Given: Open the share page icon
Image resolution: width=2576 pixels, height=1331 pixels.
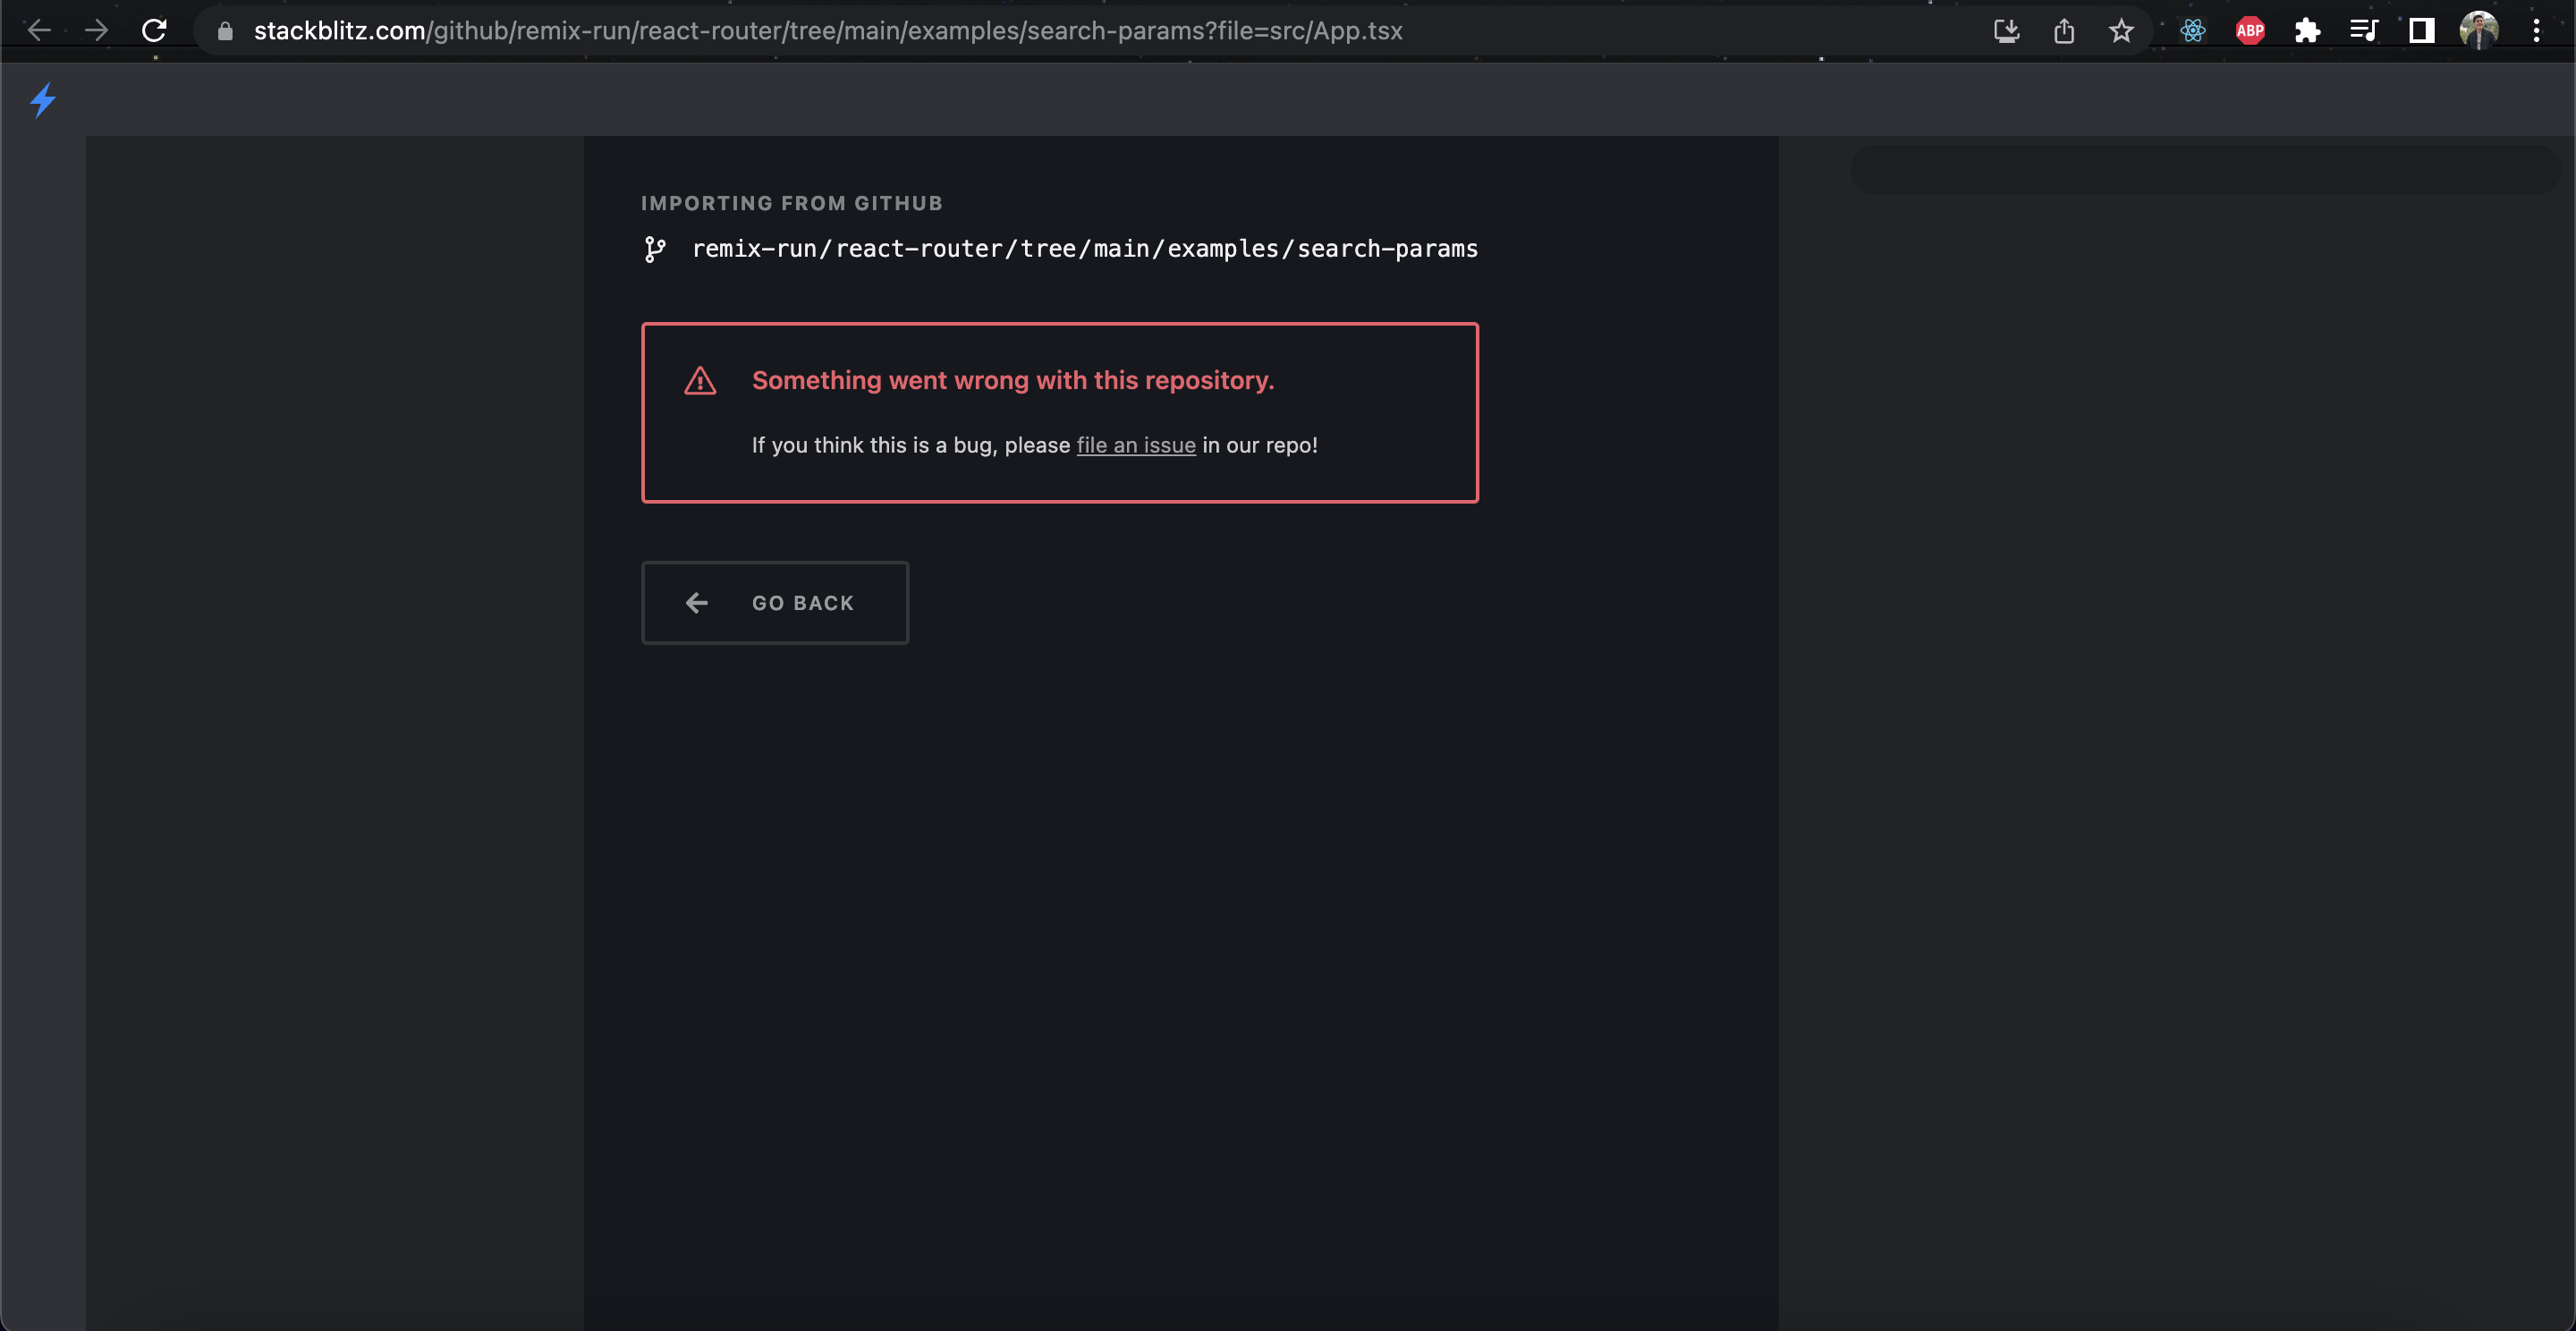Looking at the screenshot, I should (2064, 30).
